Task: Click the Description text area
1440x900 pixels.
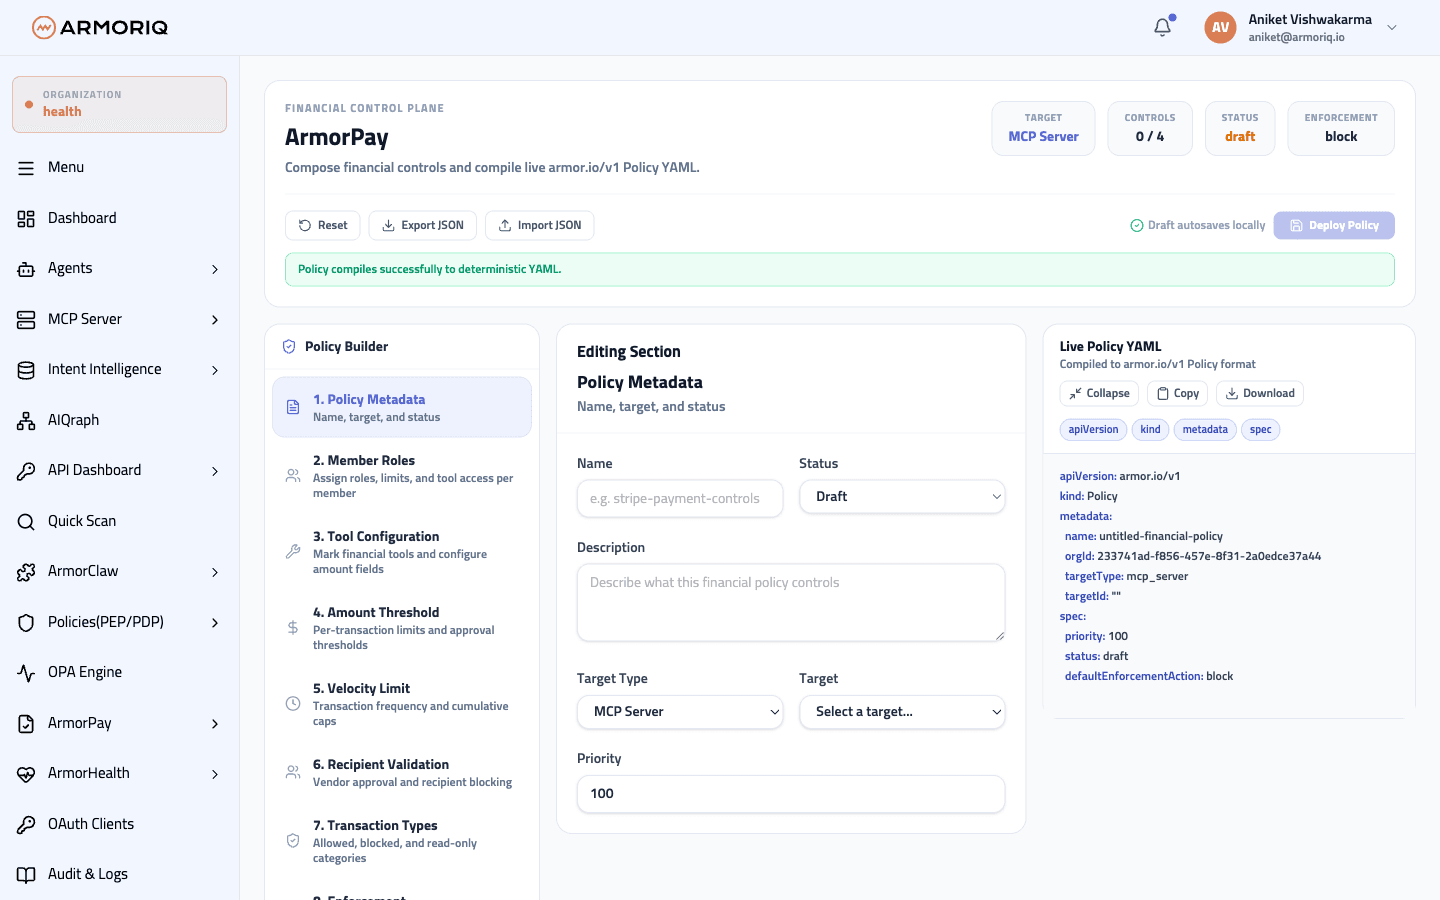Action: (791, 603)
